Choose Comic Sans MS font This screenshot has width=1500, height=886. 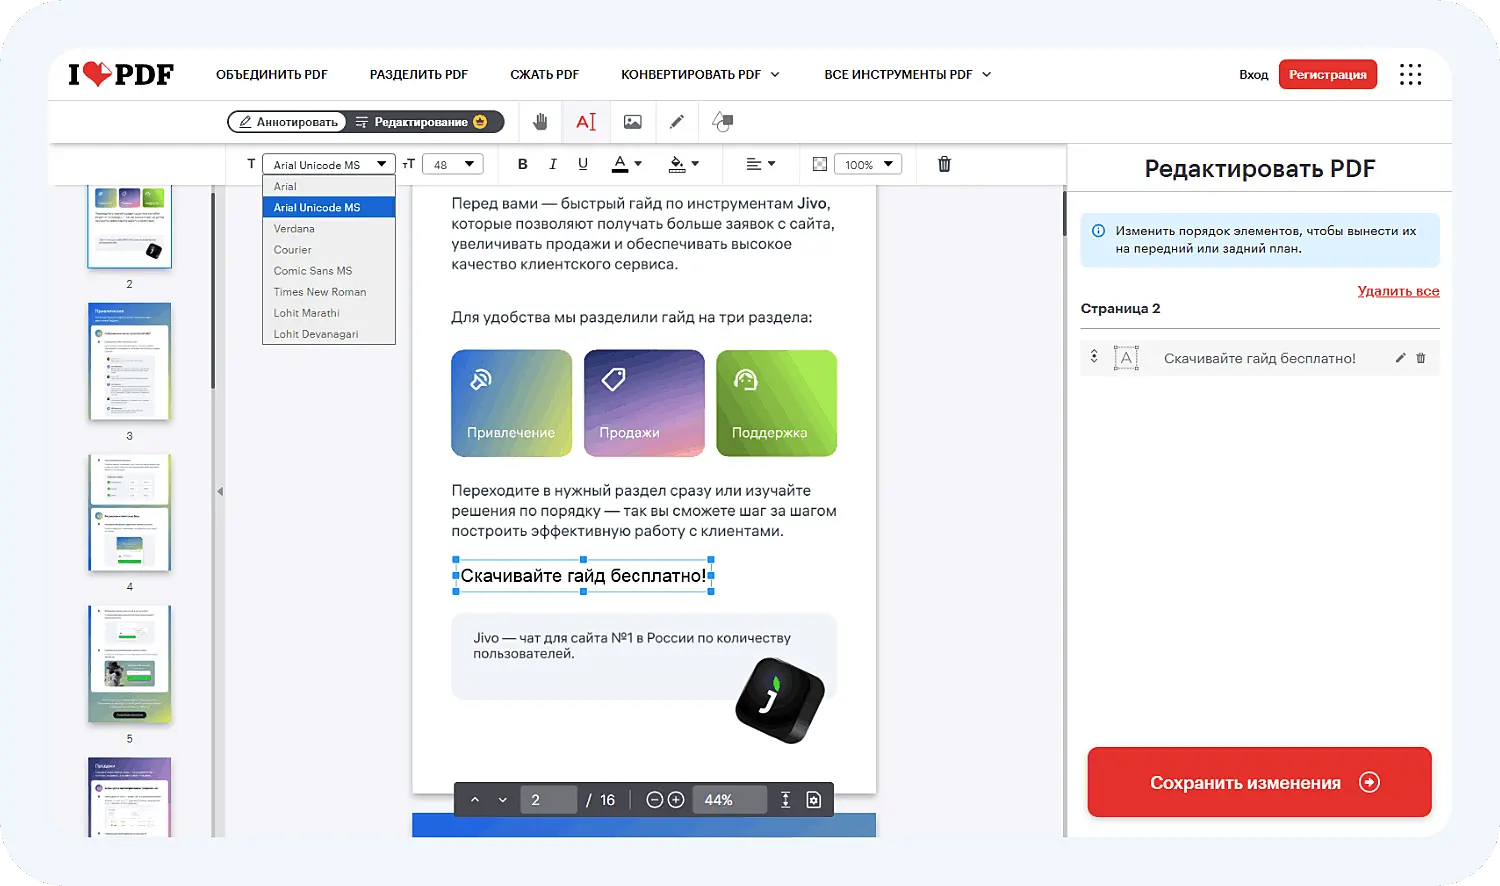click(x=329, y=271)
